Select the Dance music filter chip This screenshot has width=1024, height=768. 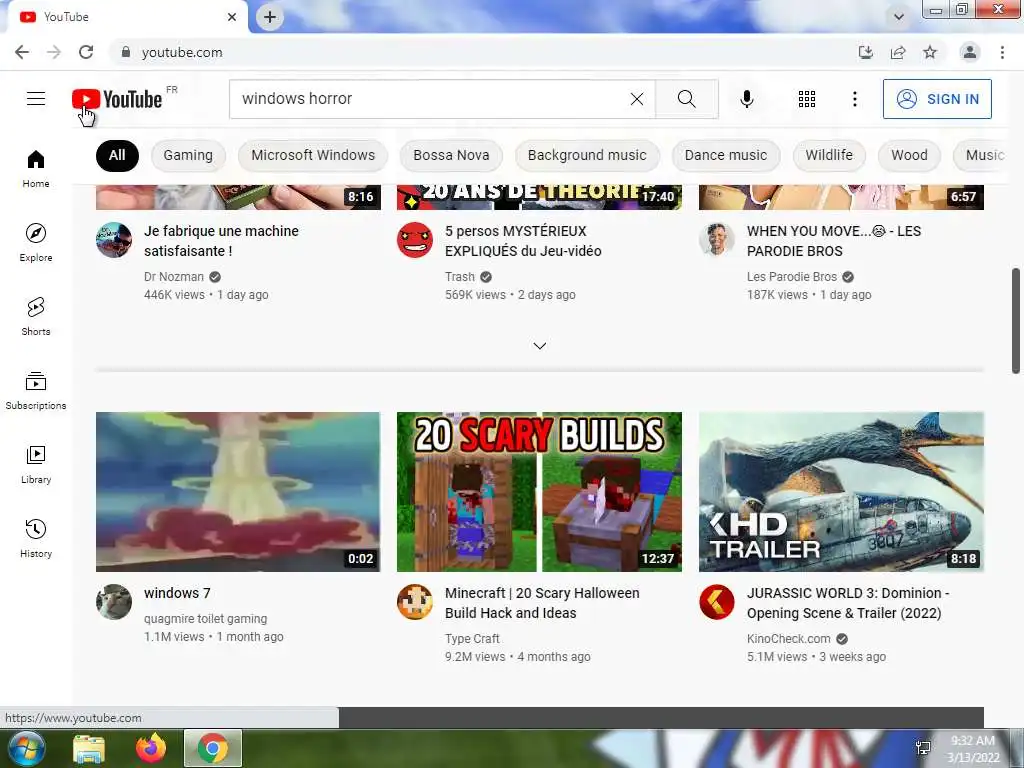[726, 155]
